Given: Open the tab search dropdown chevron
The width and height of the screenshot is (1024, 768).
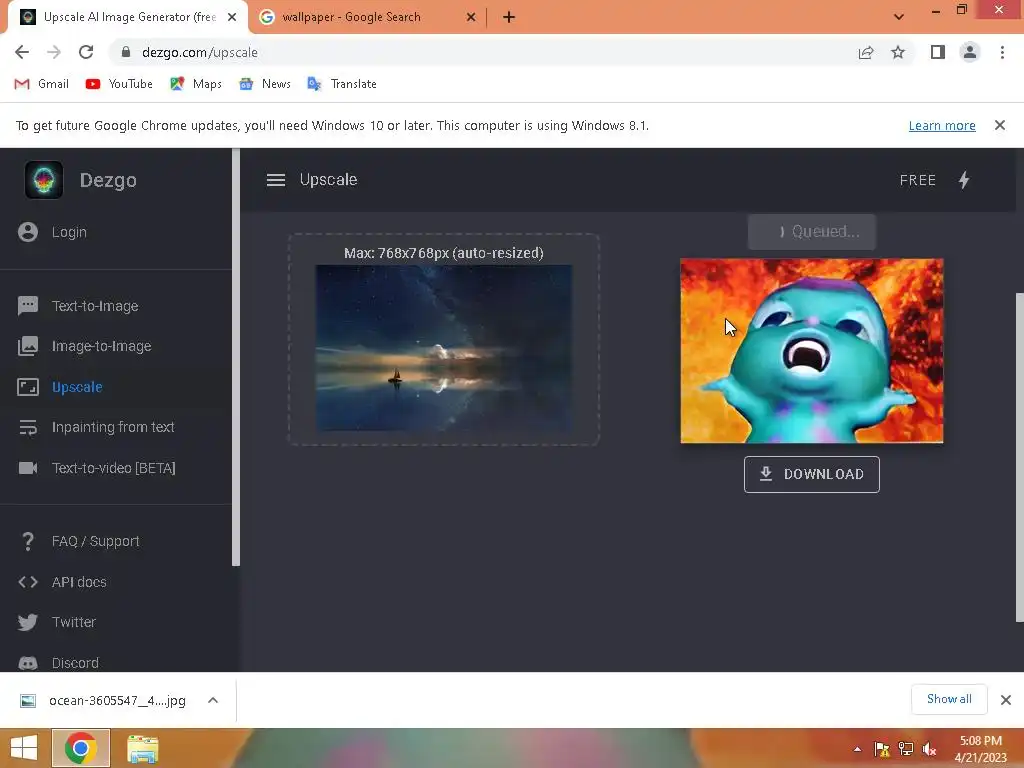Looking at the screenshot, I should (x=899, y=17).
